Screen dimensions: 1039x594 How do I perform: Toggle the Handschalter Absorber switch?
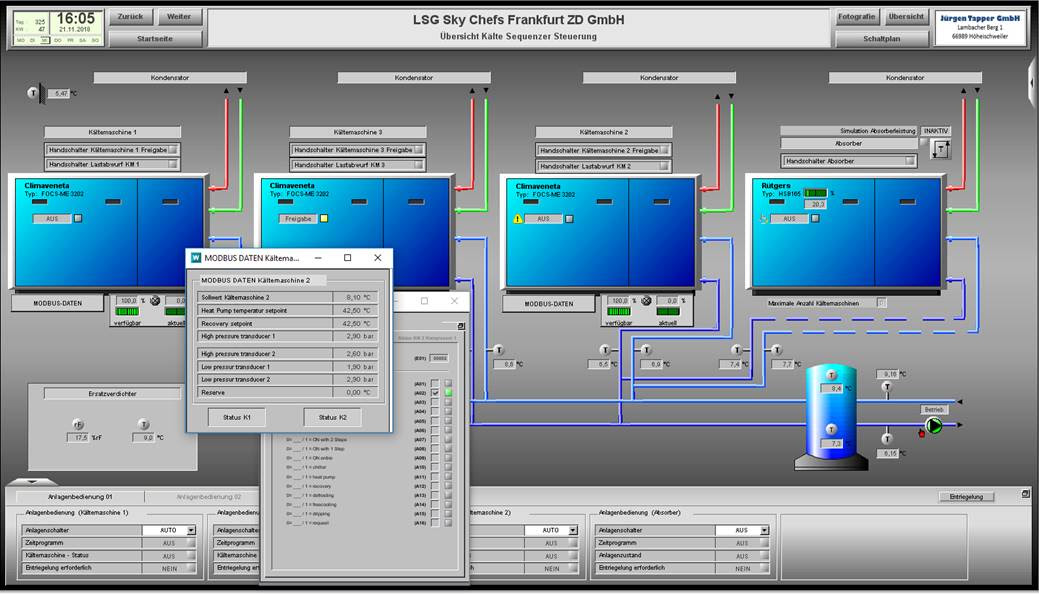coord(910,161)
